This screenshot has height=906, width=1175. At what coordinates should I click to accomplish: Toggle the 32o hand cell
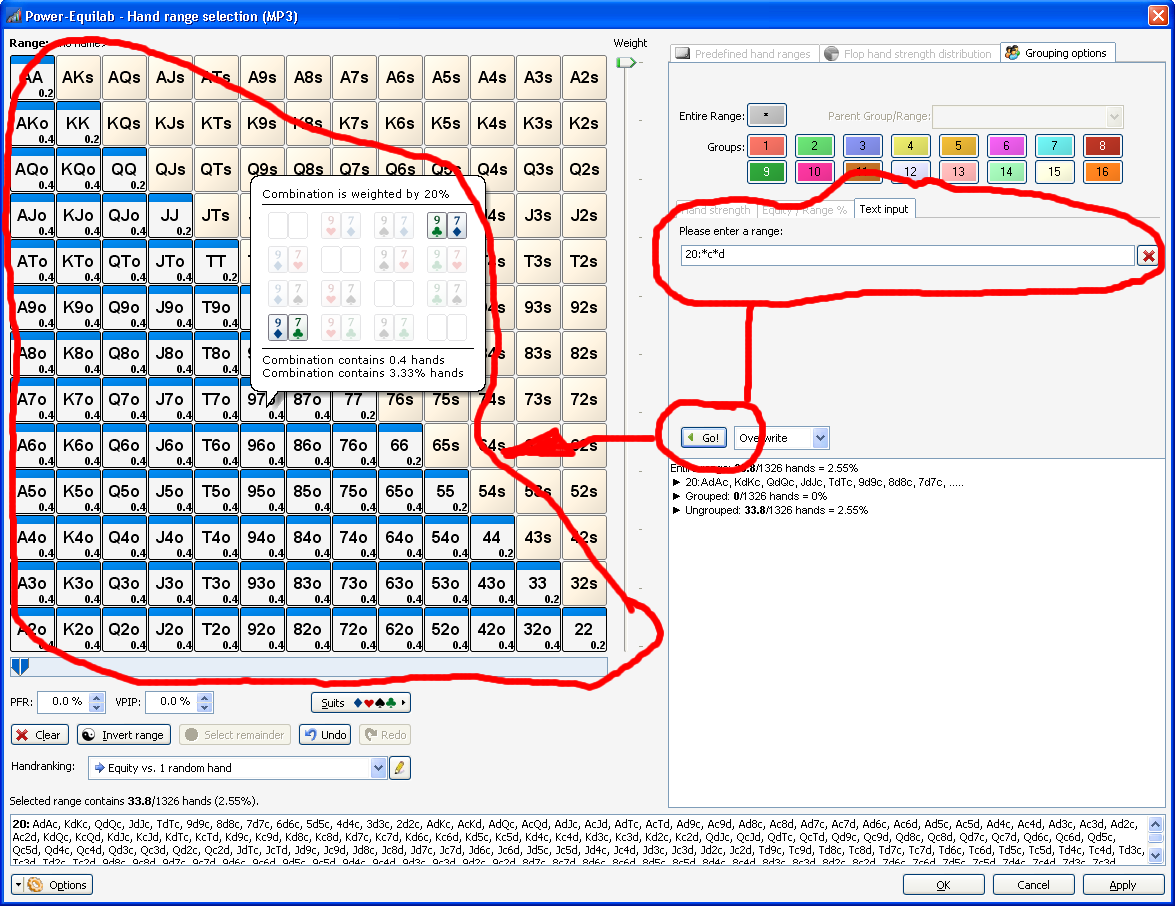pyautogui.click(x=538, y=630)
